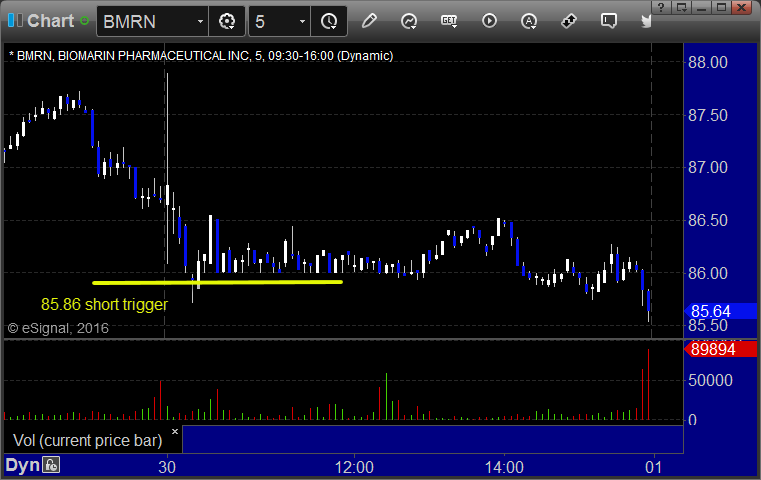Open the time template clock menu

[329, 21]
